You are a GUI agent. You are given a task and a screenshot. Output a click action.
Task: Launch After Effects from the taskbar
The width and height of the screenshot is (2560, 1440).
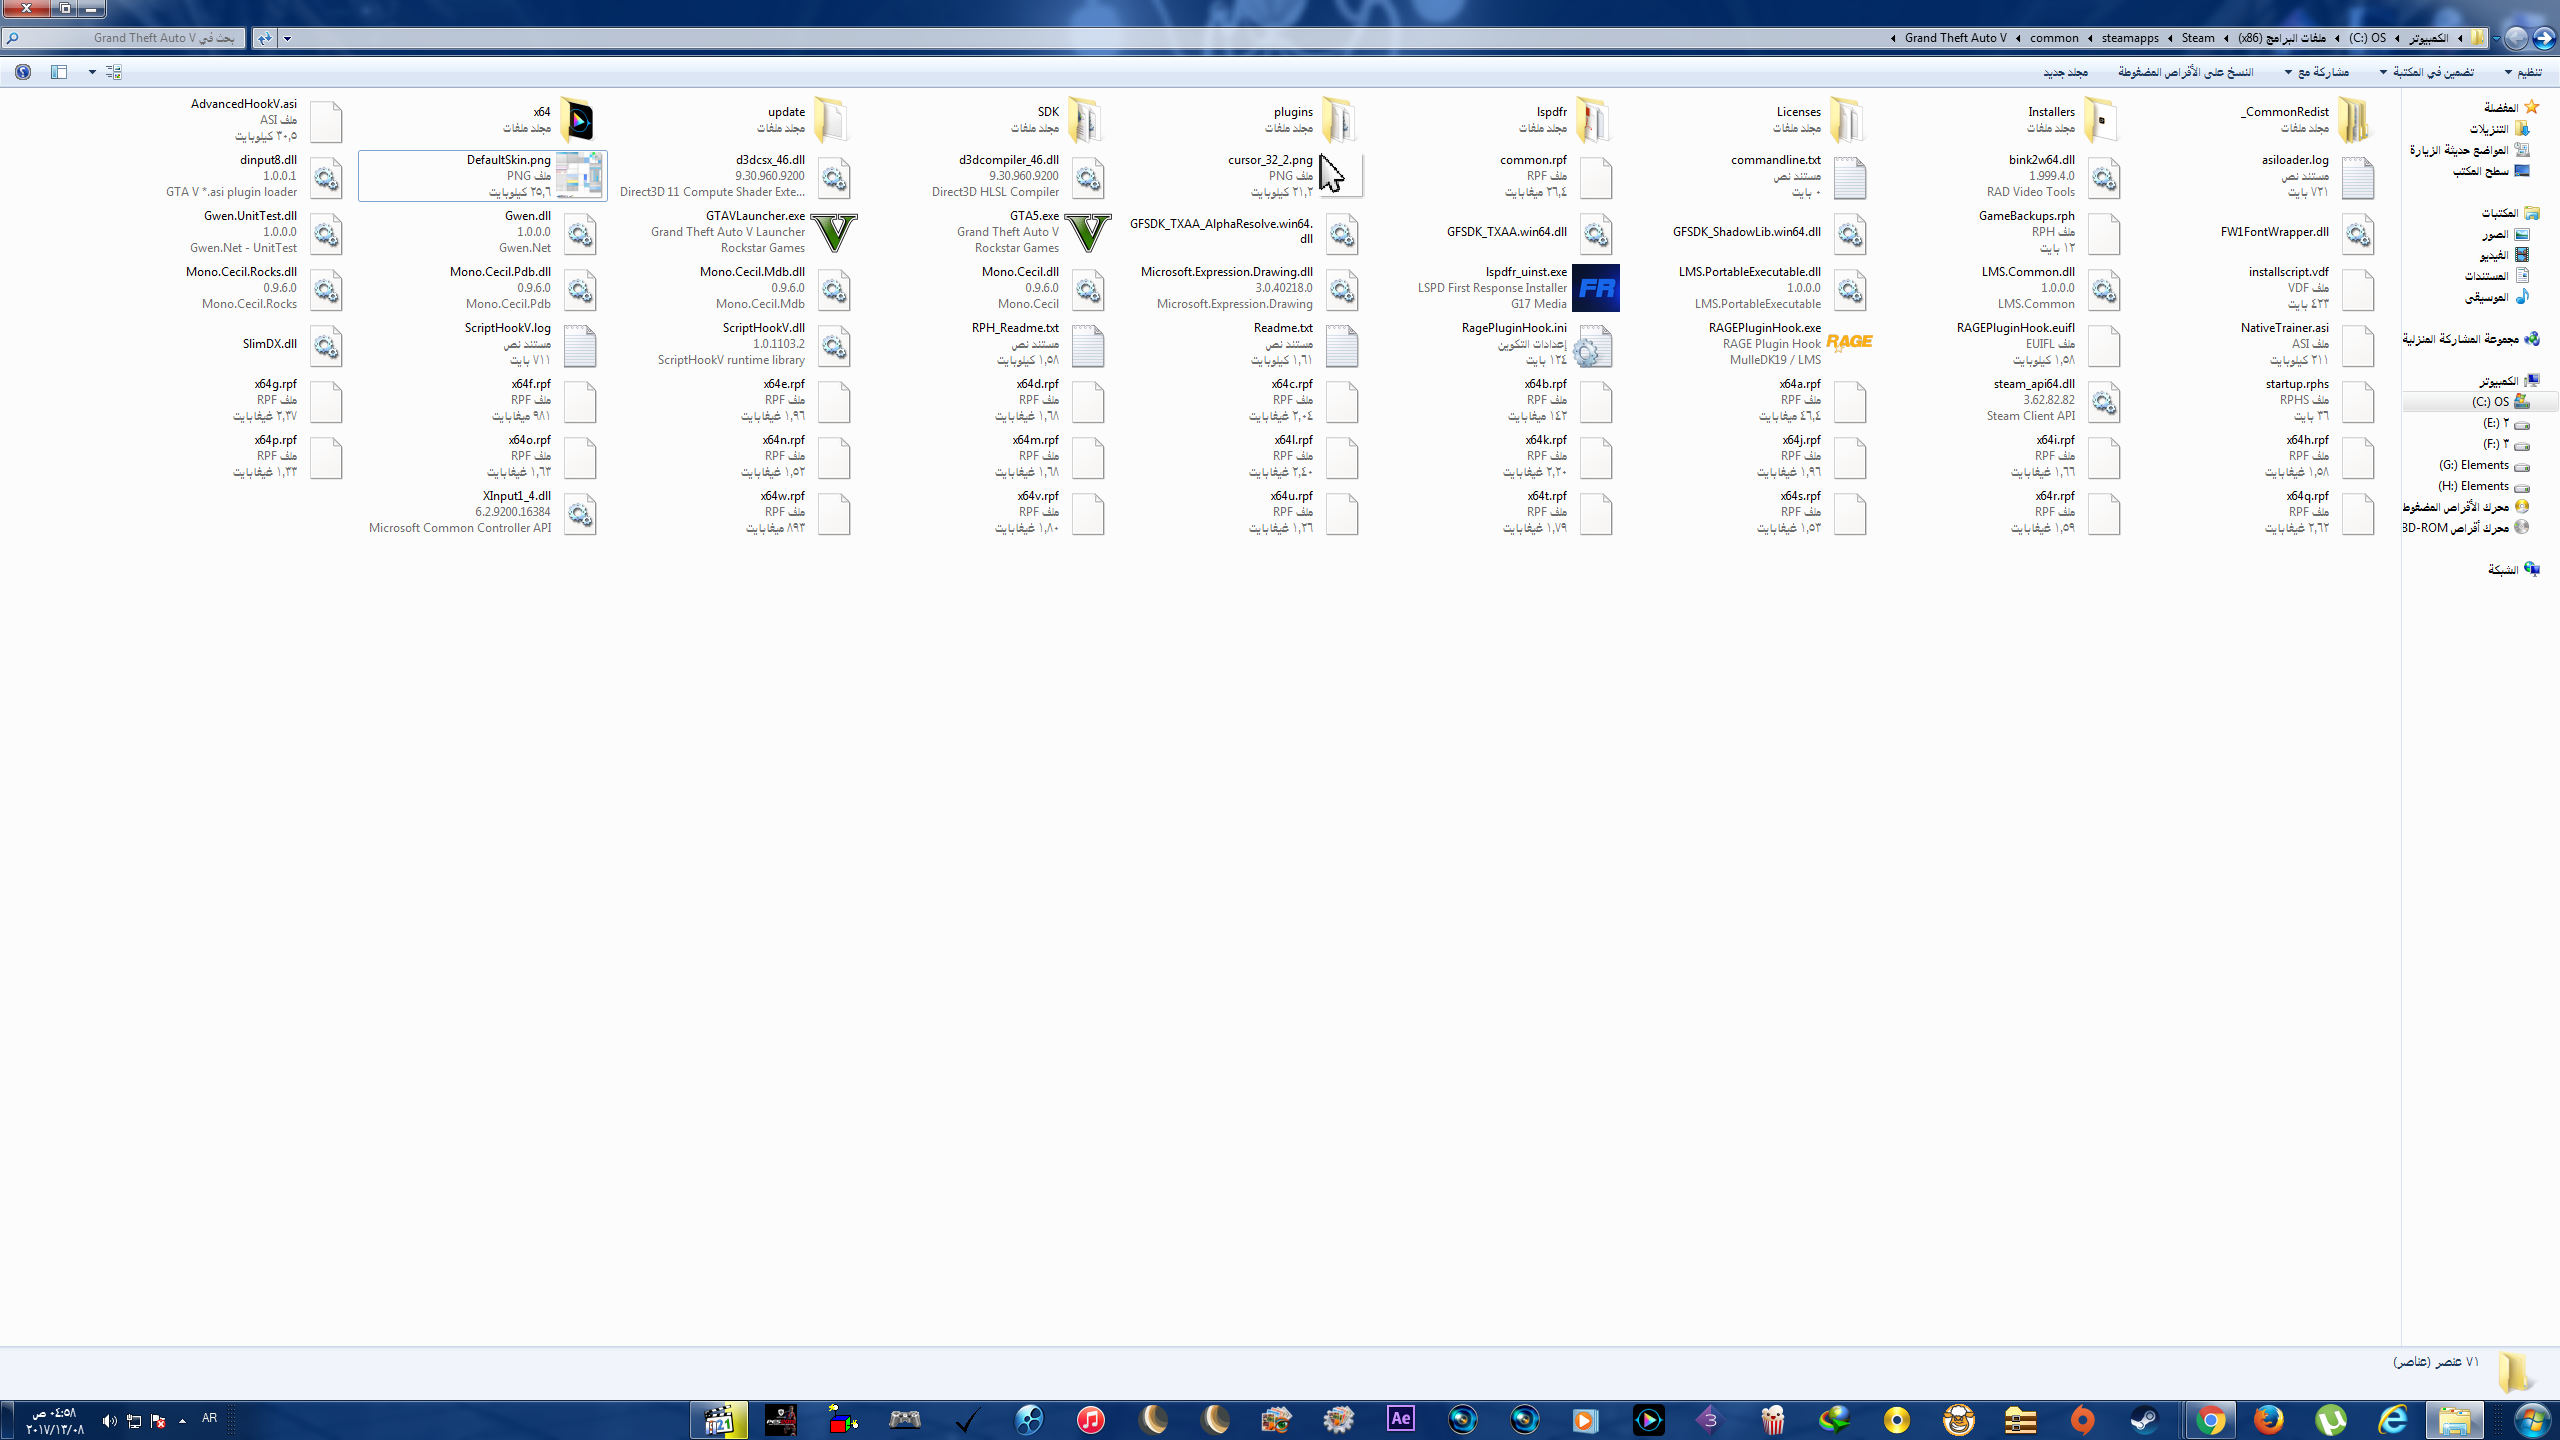(x=1400, y=1419)
